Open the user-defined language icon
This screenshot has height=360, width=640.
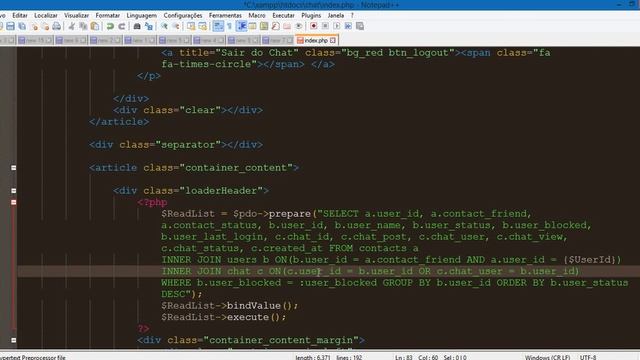click(253, 26)
